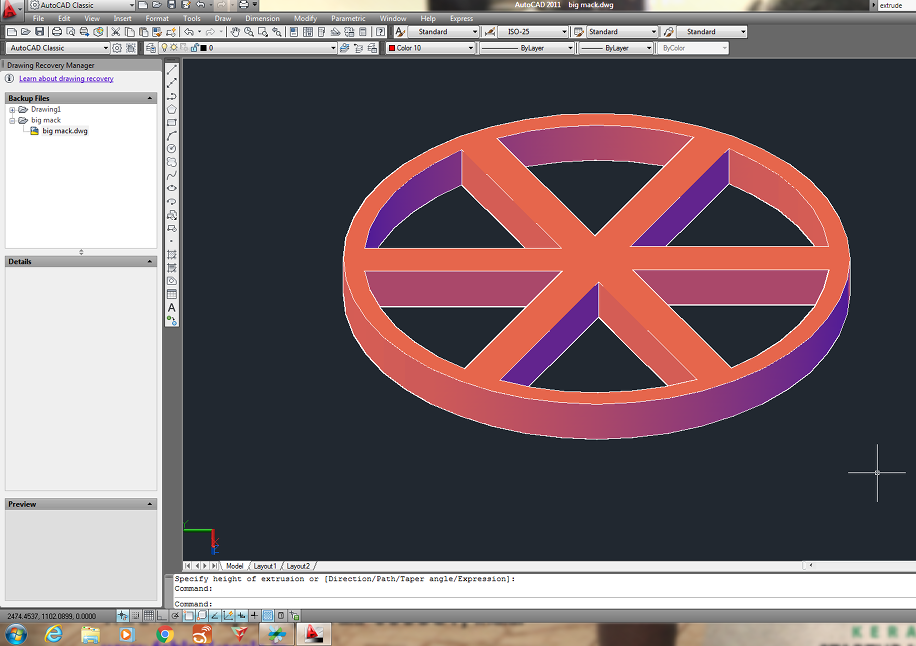The width and height of the screenshot is (916, 646).
Task: Click the extrude search box
Action: (x=896, y=5)
